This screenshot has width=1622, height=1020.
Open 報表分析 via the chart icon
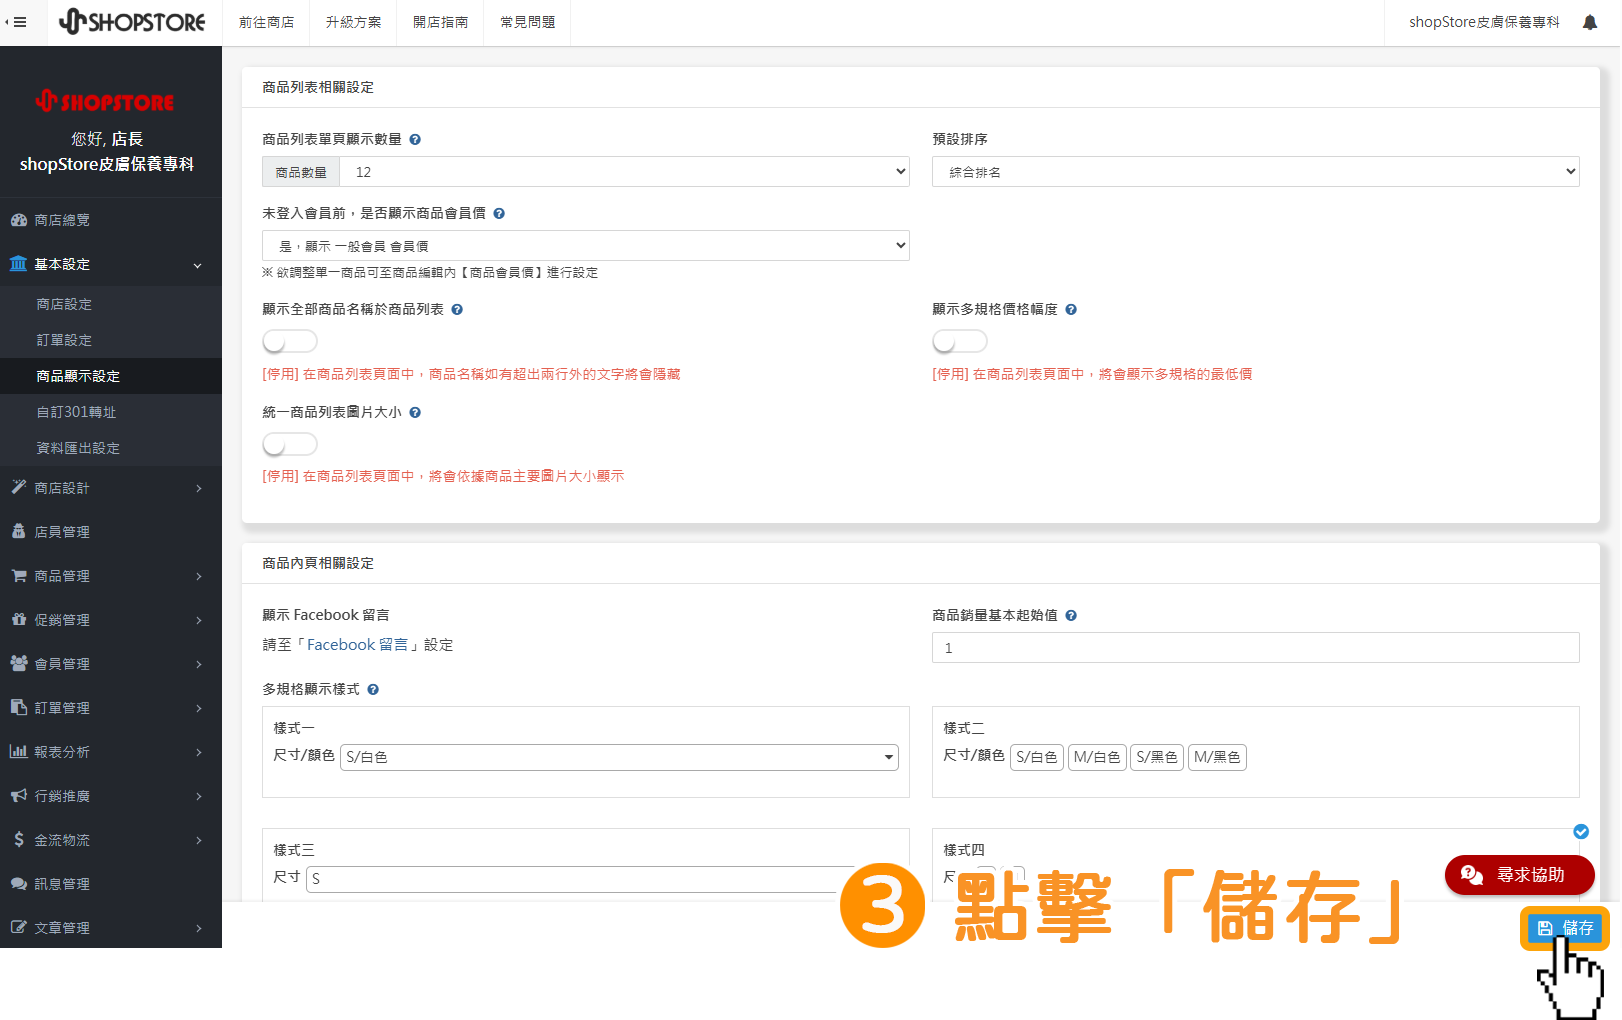(62, 751)
